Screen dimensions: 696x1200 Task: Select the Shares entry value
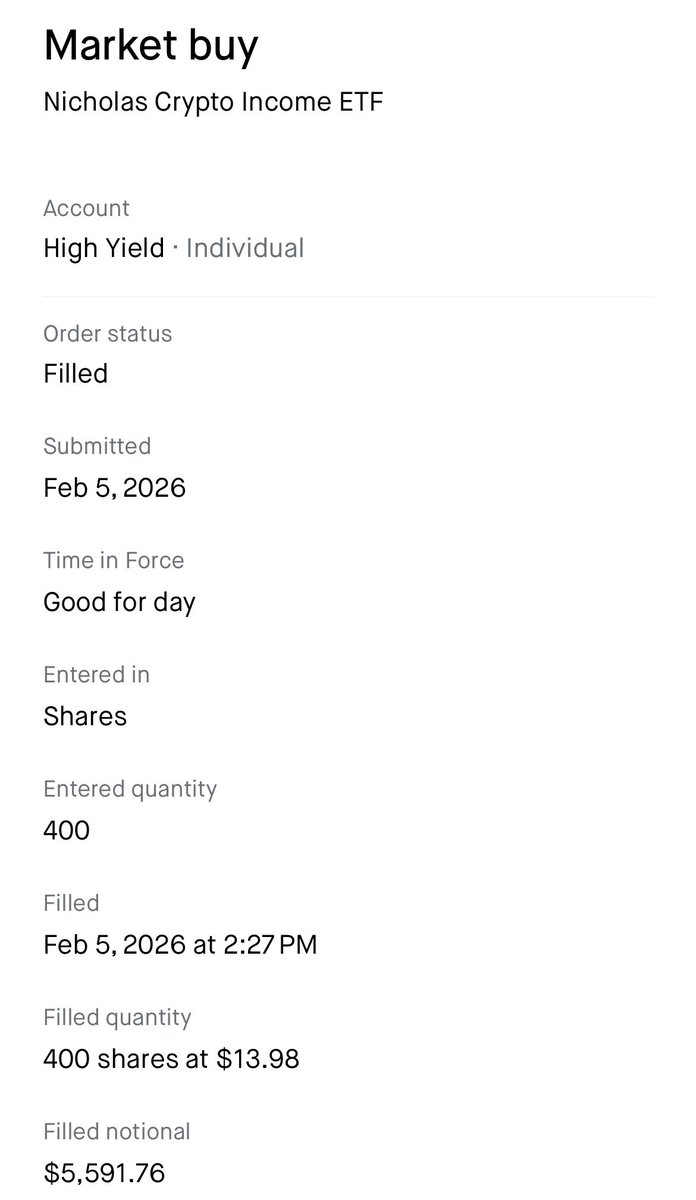85,716
